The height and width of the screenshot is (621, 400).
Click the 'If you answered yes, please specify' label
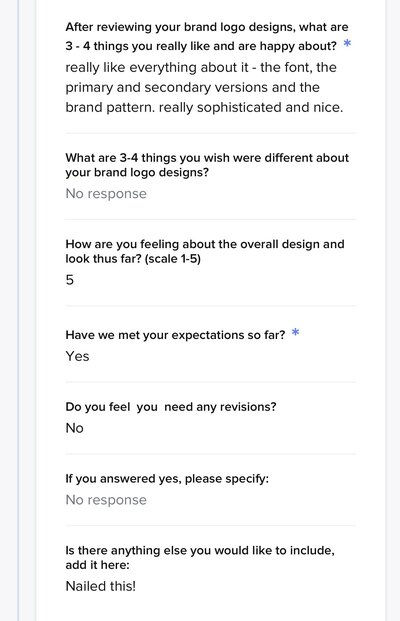point(167,478)
